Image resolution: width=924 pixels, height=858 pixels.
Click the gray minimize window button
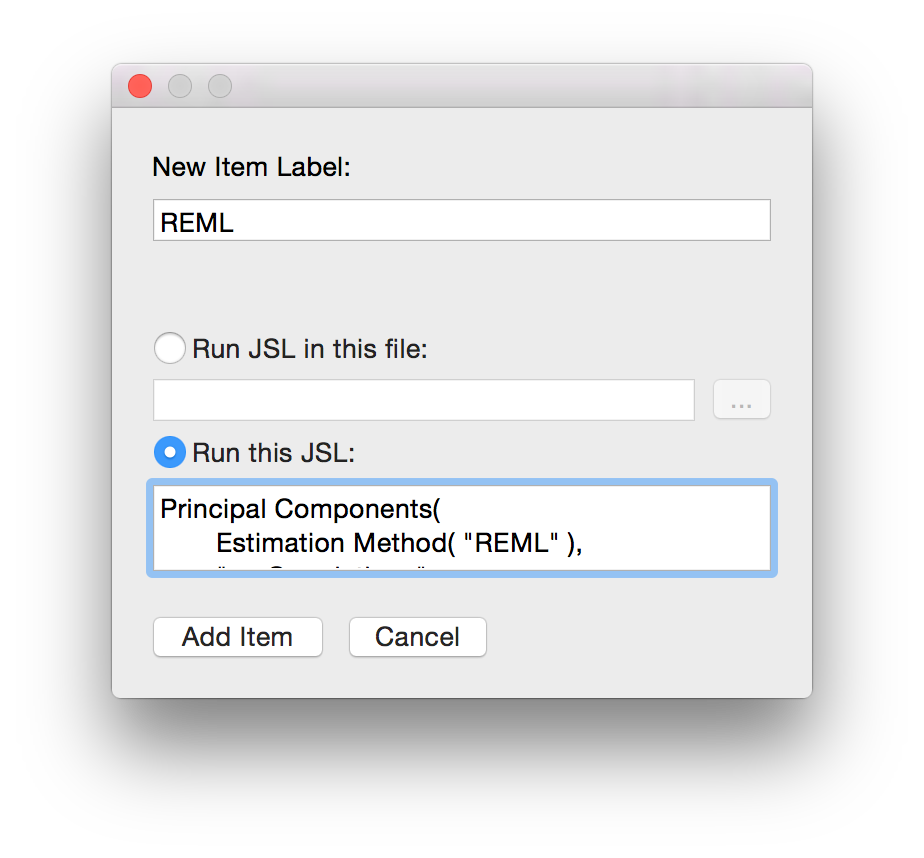tap(180, 86)
